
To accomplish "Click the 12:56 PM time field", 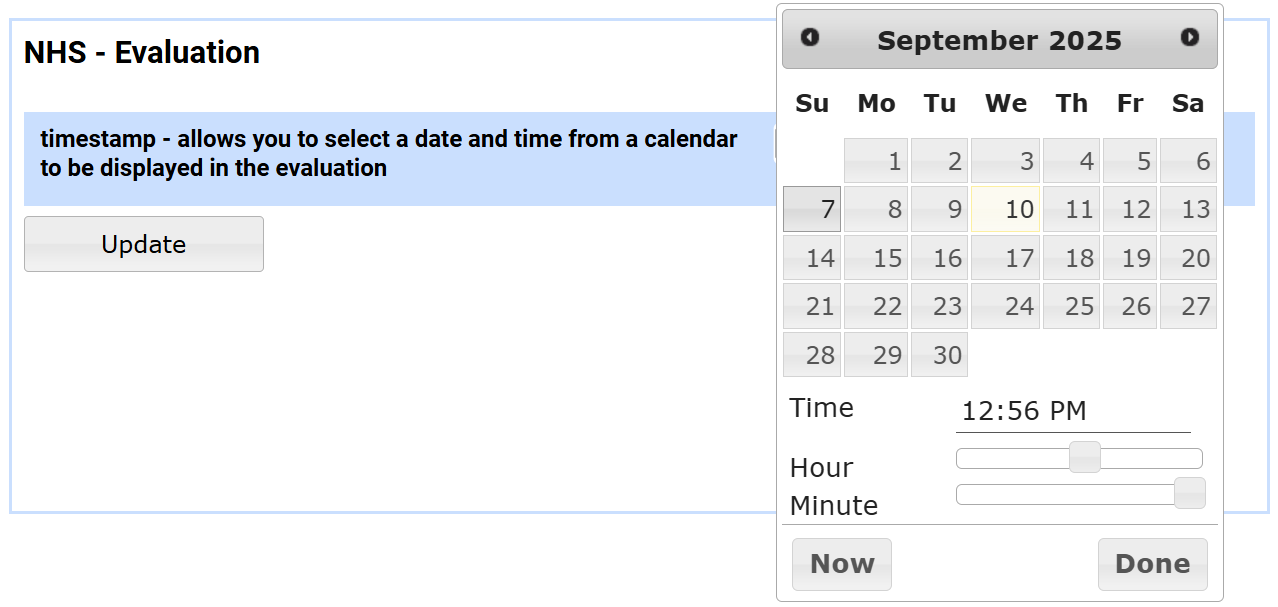I will (x=1072, y=411).
